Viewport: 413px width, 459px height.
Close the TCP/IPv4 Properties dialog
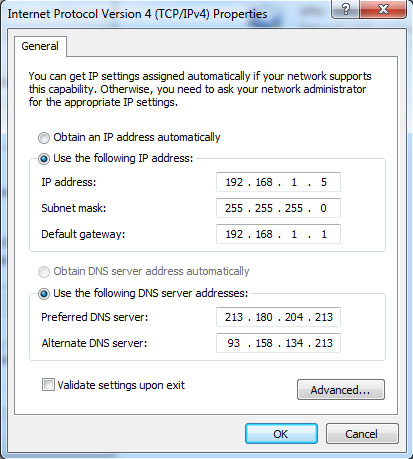coord(383,9)
